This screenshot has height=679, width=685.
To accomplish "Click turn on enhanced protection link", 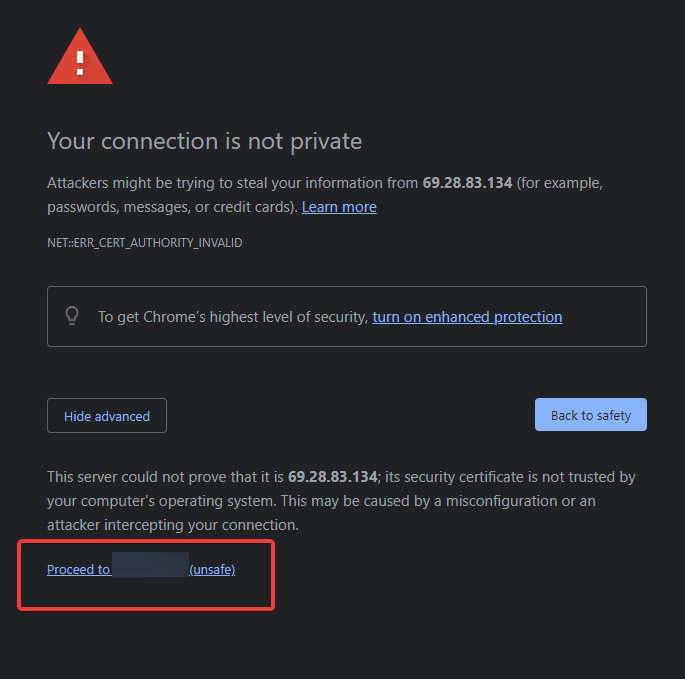I will click(467, 317).
